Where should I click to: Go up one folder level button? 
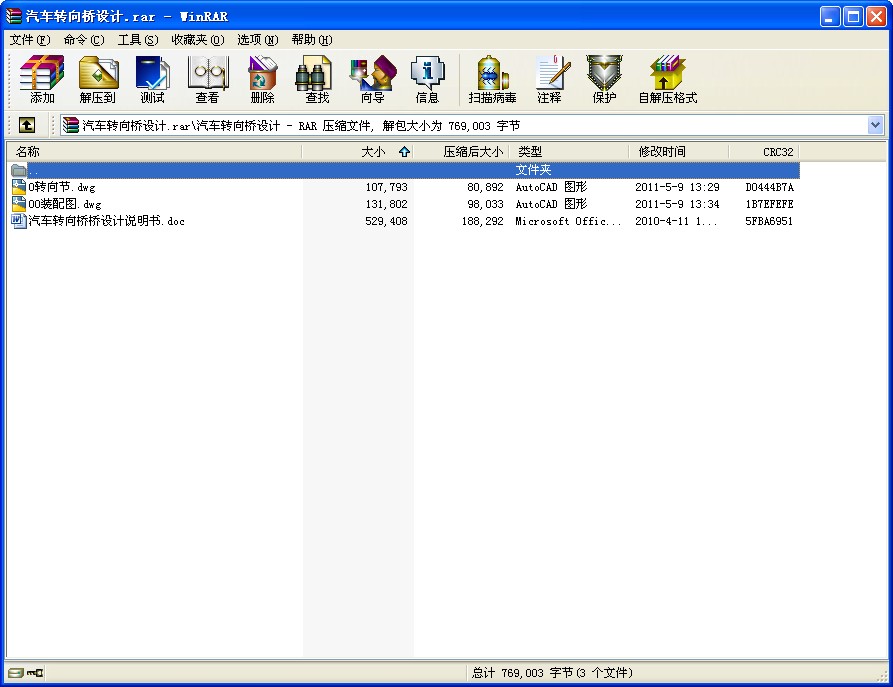pos(27,125)
